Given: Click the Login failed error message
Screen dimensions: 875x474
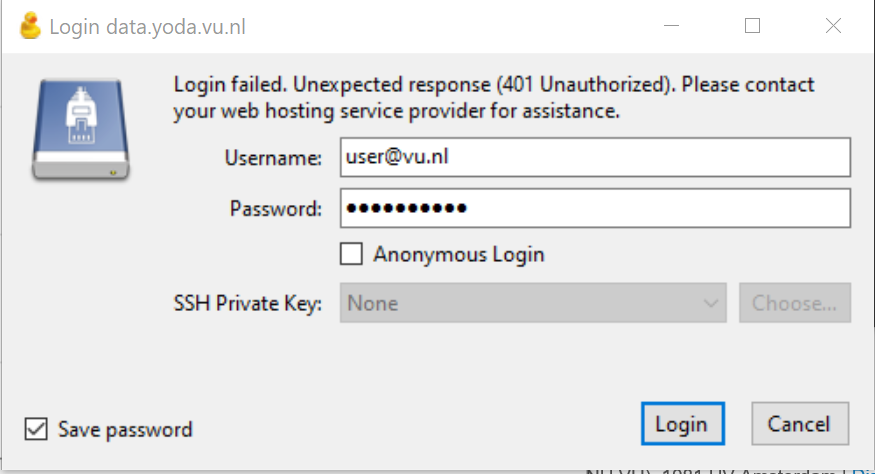Looking at the screenshot, I should pos(494,97).
